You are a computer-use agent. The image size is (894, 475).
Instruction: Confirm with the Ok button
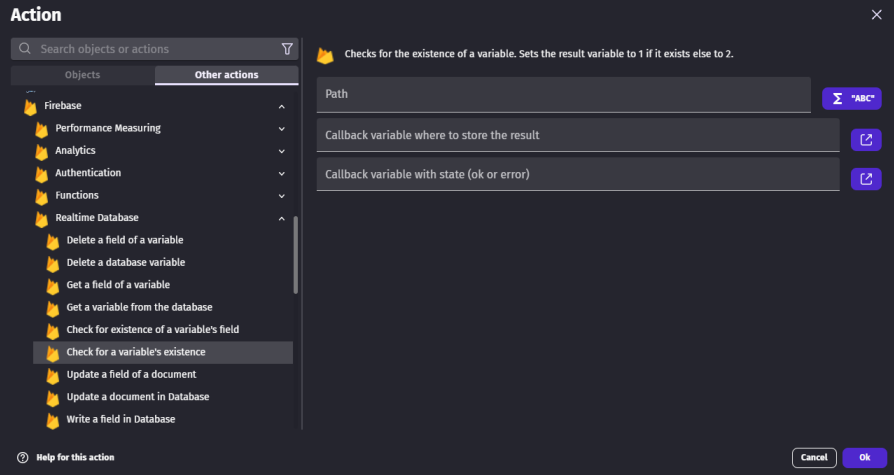click(864, 457)
